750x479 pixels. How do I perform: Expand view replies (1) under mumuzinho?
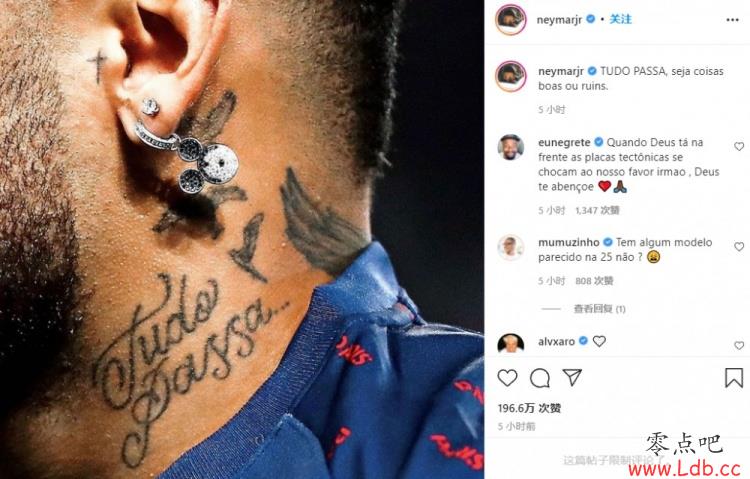tap(599, 309)
